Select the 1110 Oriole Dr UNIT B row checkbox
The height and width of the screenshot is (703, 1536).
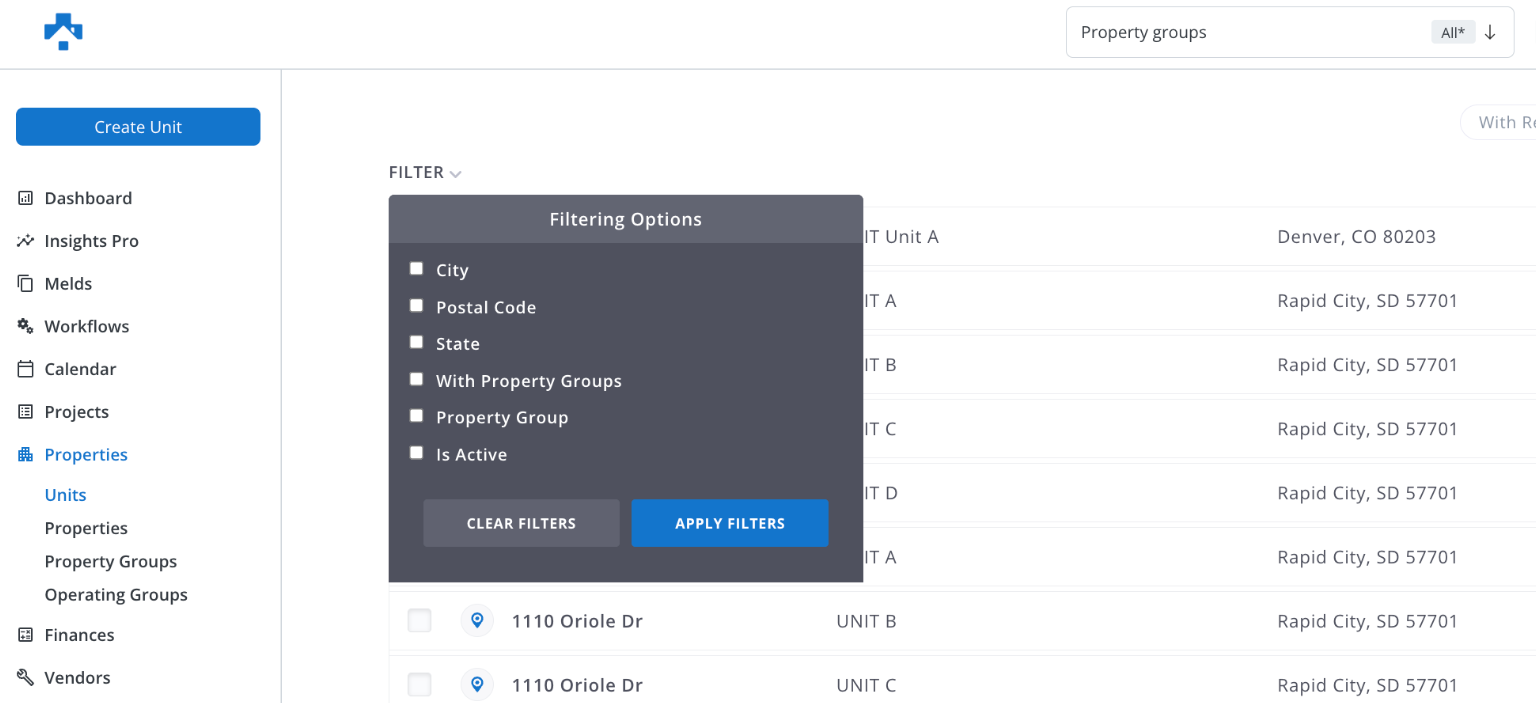(x=419, y=621)
